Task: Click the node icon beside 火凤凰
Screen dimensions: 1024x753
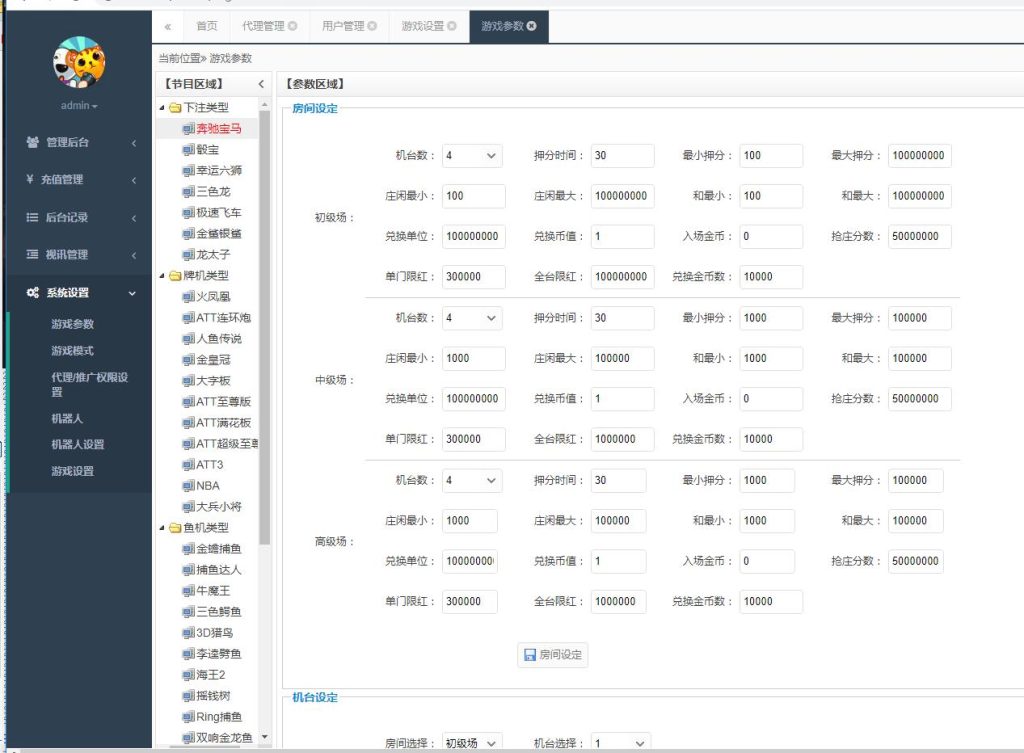Action: 188,296
